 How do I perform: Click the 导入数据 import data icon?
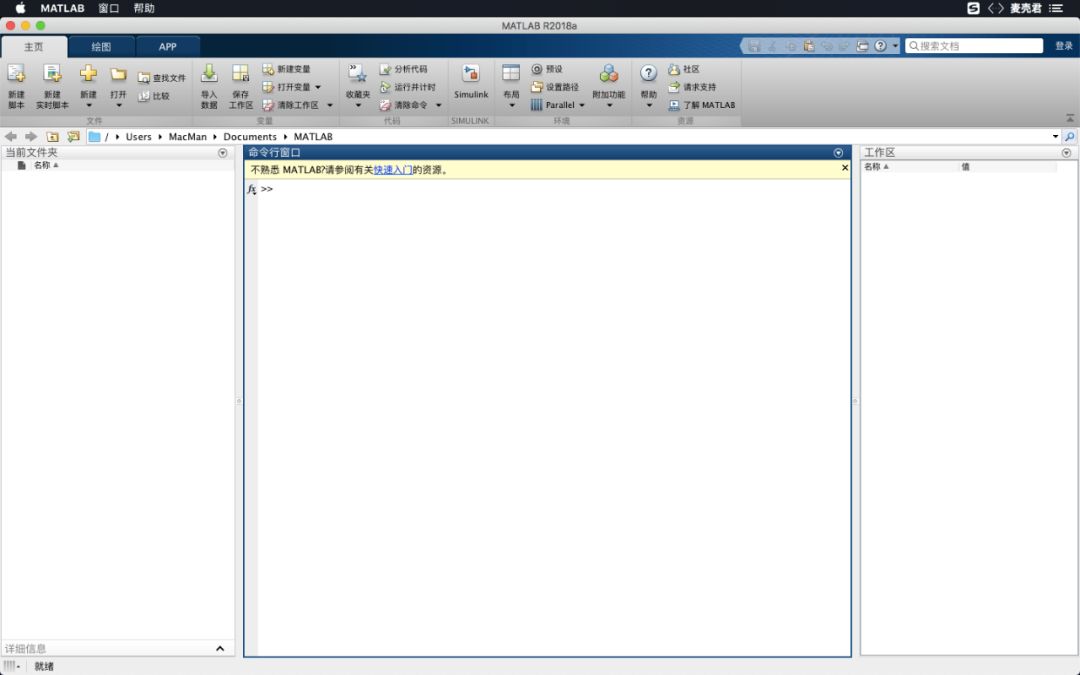(209, 74)
